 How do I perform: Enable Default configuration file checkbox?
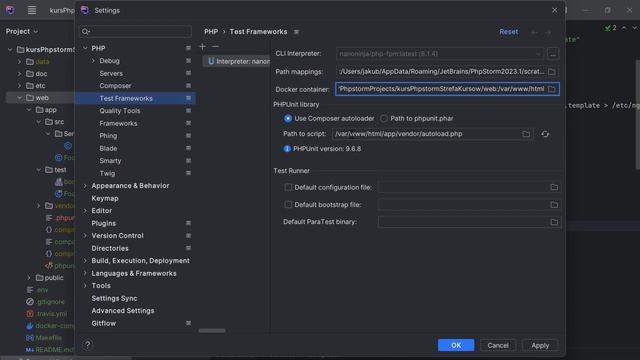(x=288, y=187)
